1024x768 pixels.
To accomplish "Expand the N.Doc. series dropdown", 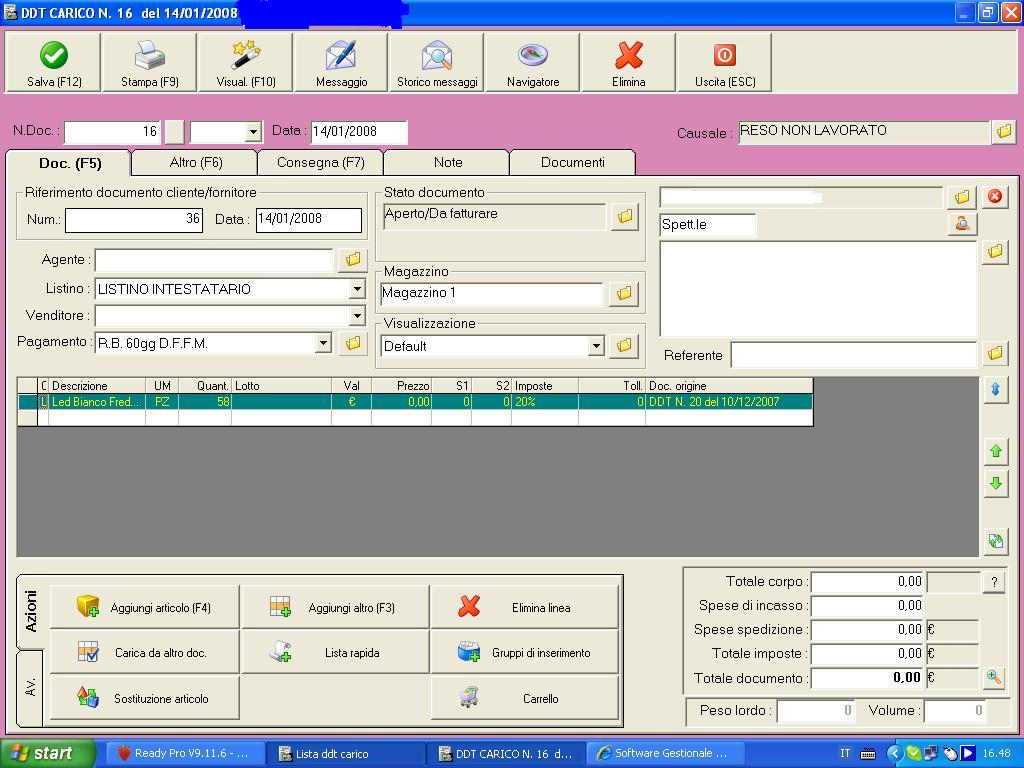I will (253, 133).
